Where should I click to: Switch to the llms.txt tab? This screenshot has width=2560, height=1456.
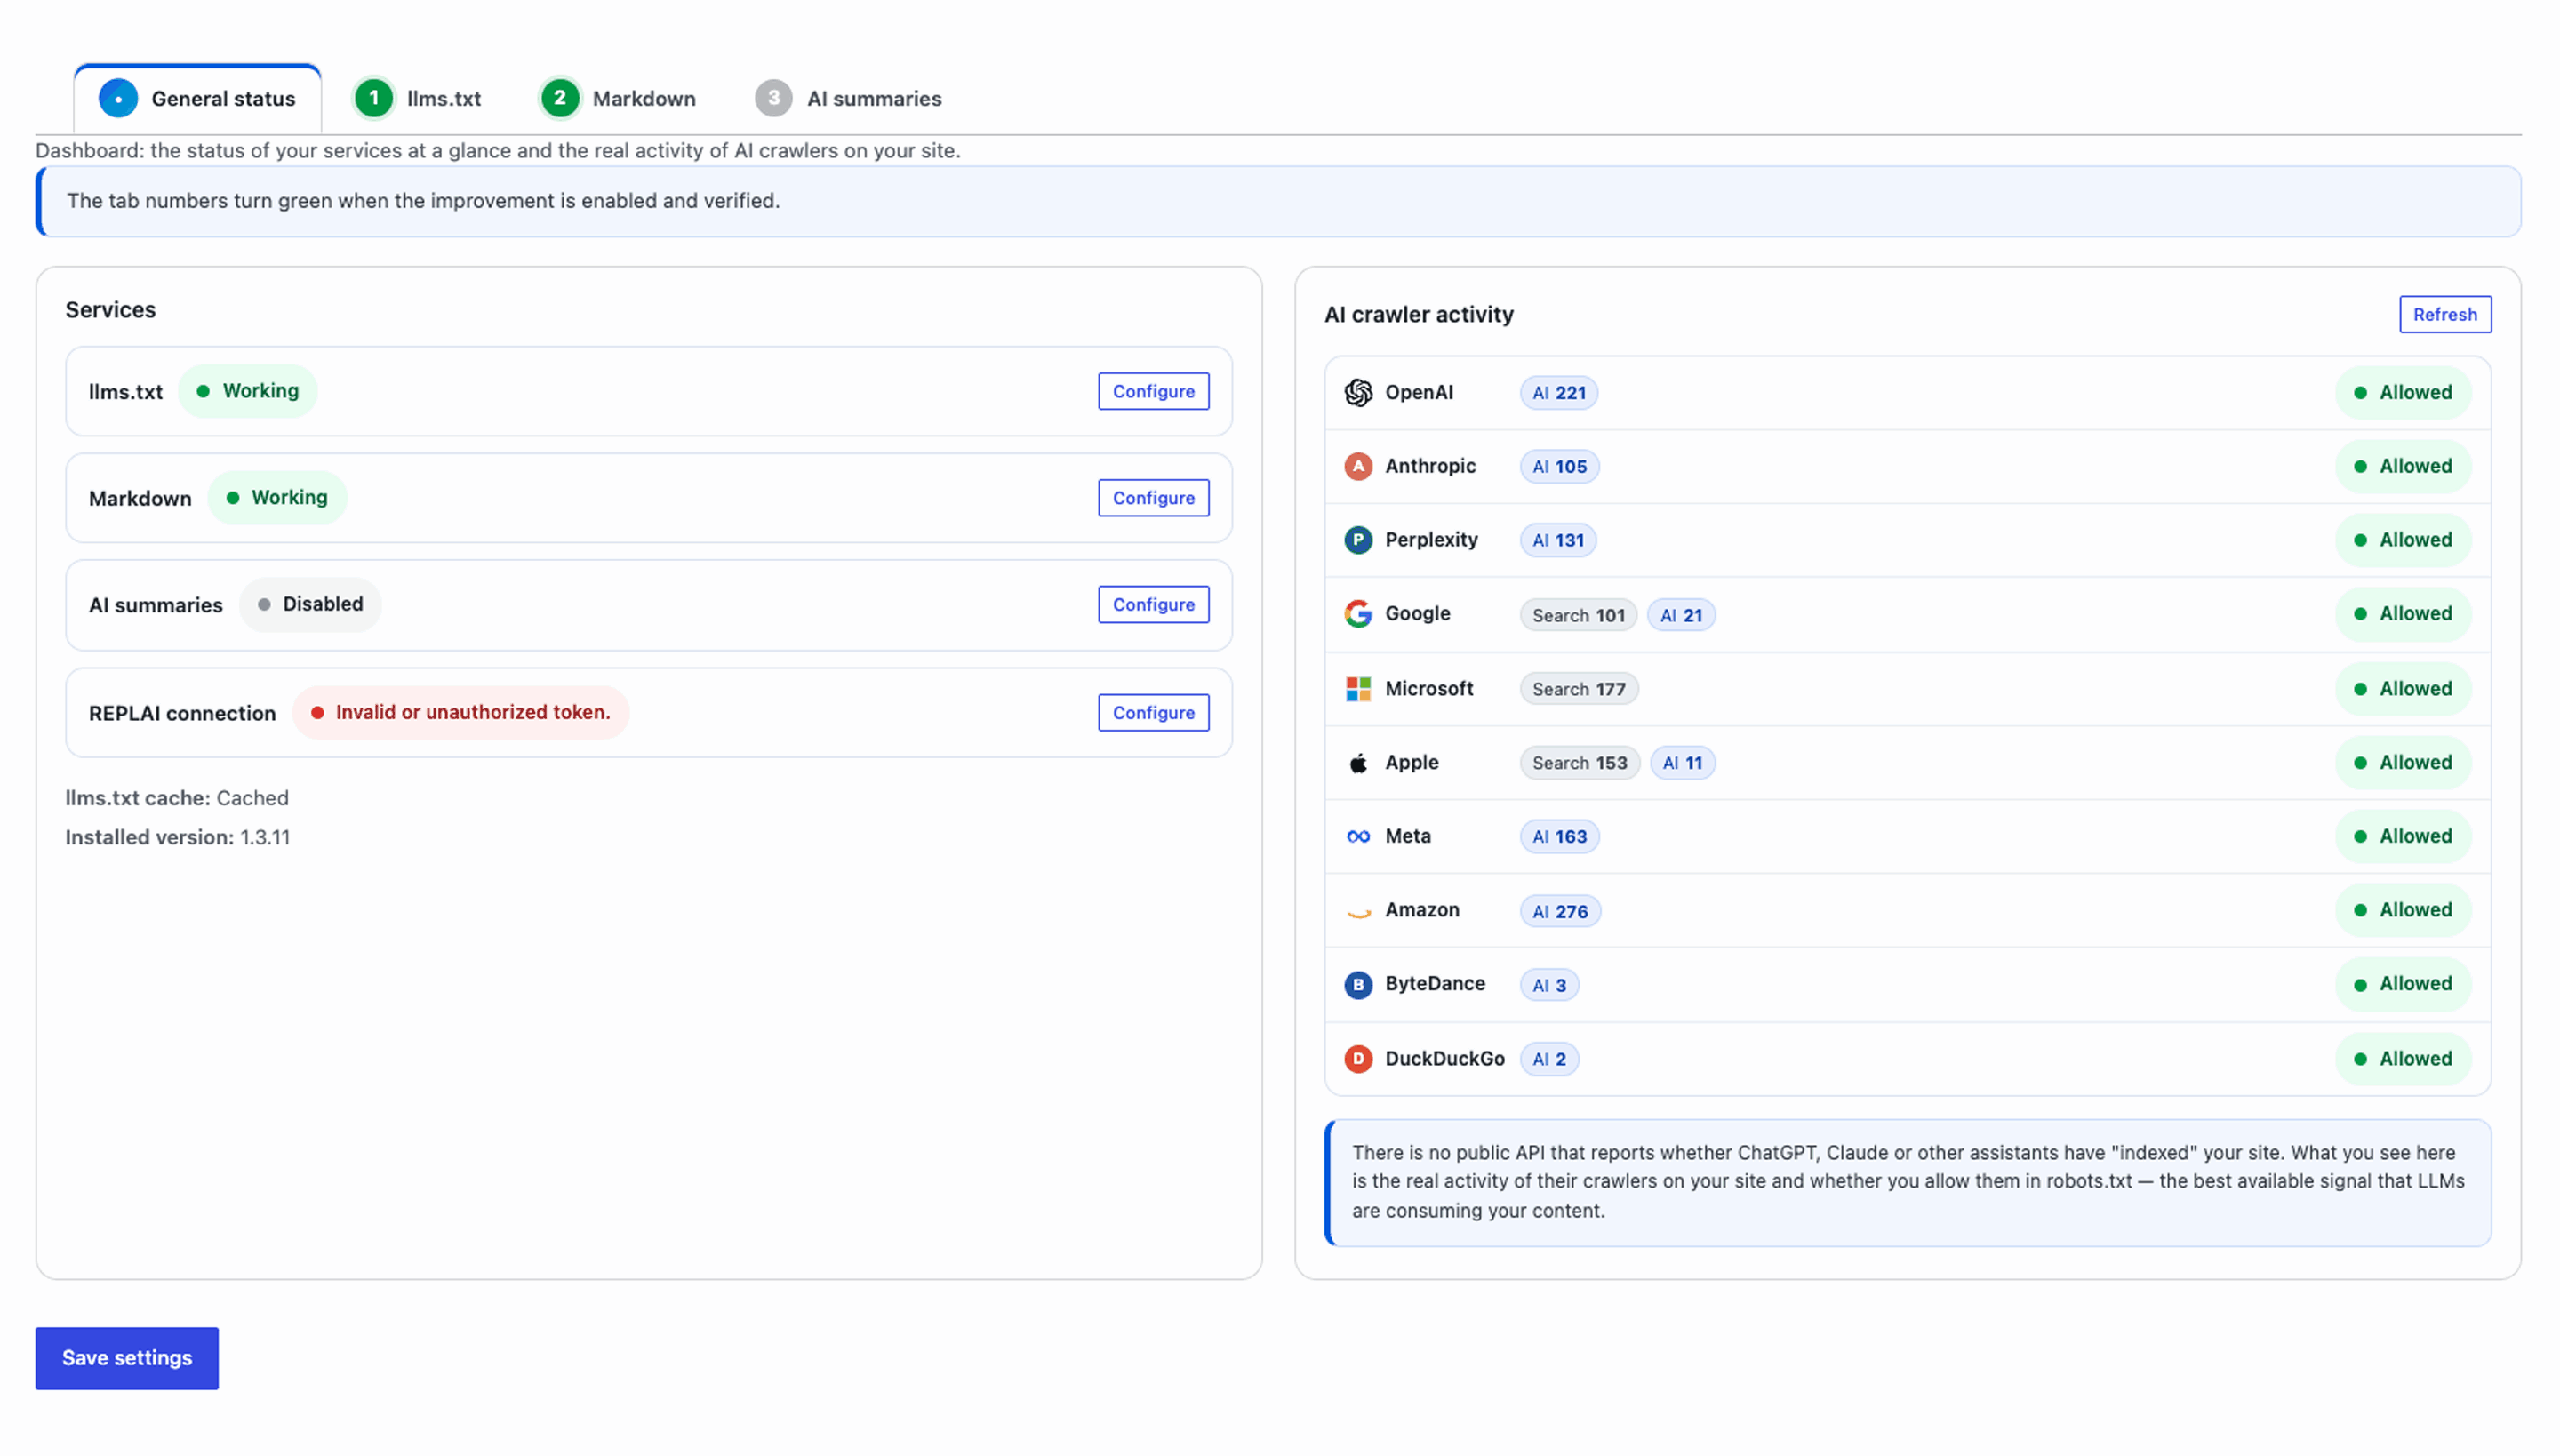pyautogui.click(x=418, y=98)
